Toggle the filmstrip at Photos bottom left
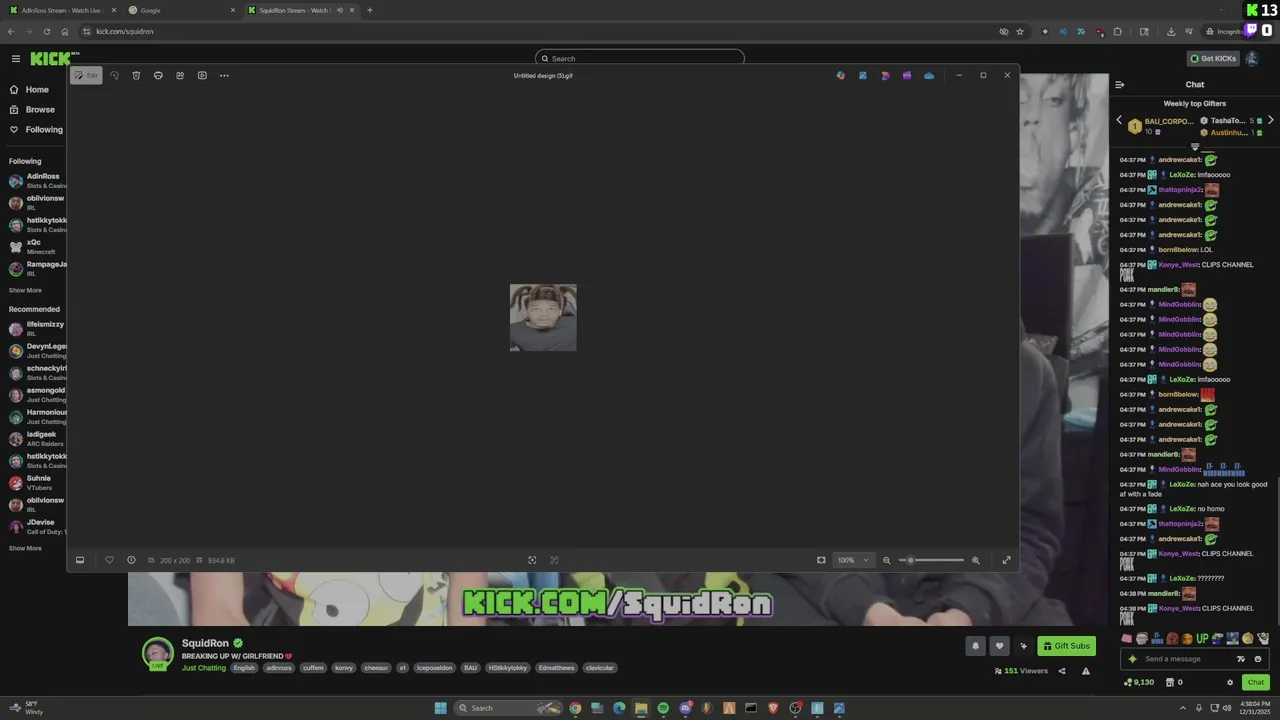This screenshot has height=720, width=1280. pyautogui.click(x=80, y=560)
